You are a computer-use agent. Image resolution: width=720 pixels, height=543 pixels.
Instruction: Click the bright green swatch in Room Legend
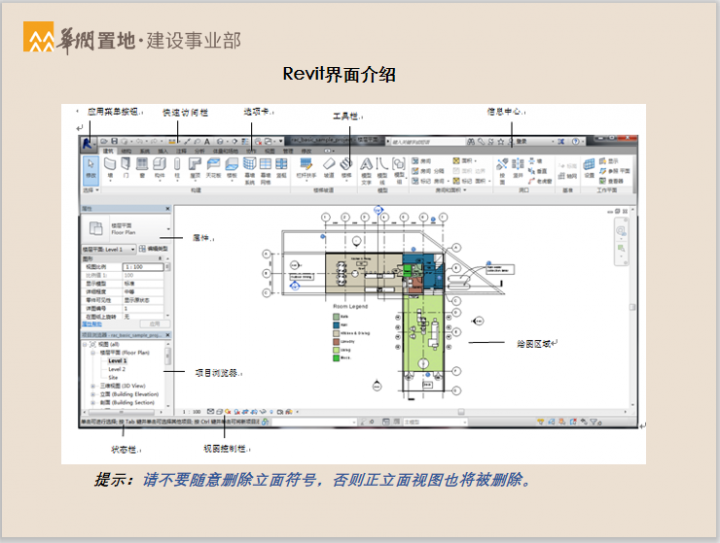[x=336, y=358]
